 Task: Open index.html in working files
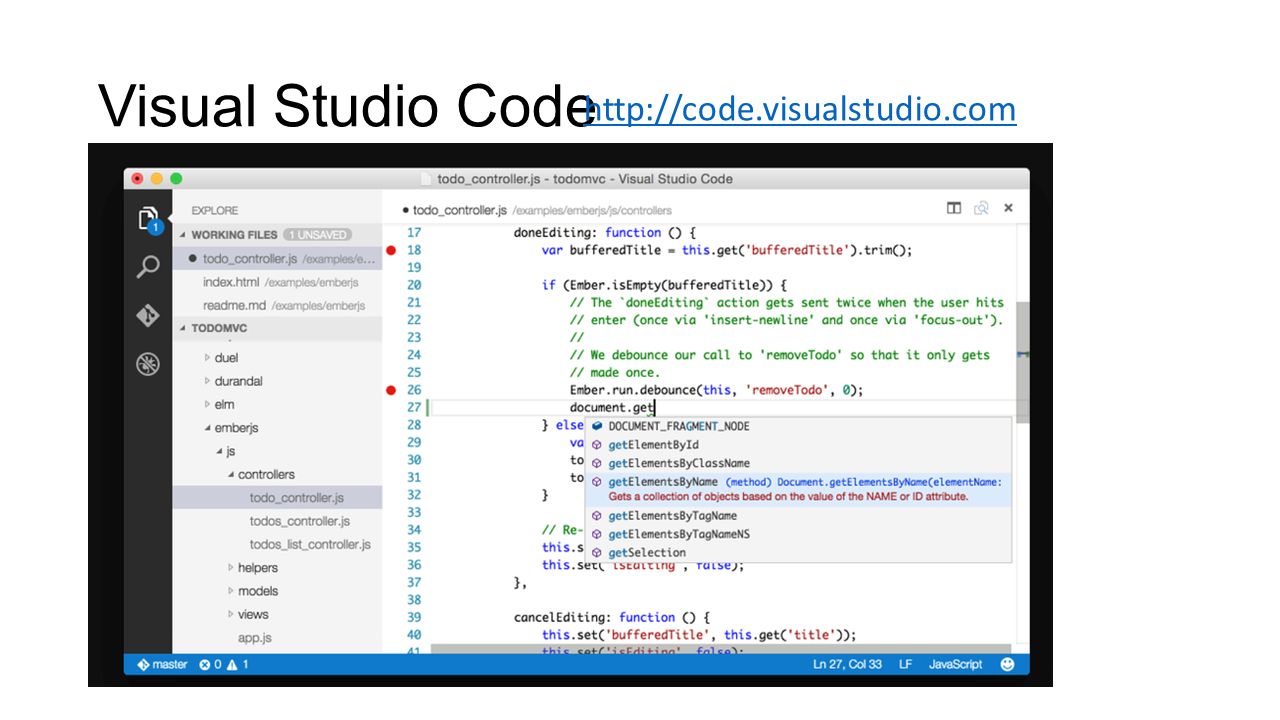pyautogui.click(x=277, y=282)
